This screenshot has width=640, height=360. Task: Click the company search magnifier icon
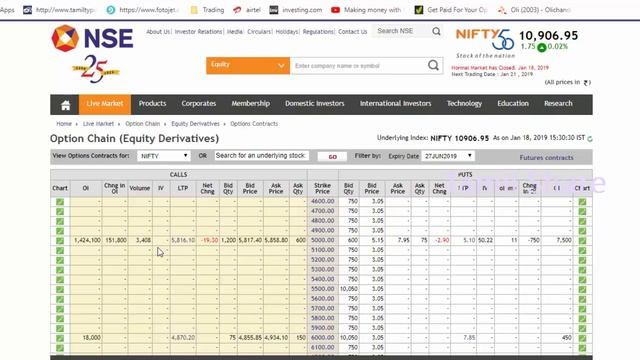[x=433, y=65]
